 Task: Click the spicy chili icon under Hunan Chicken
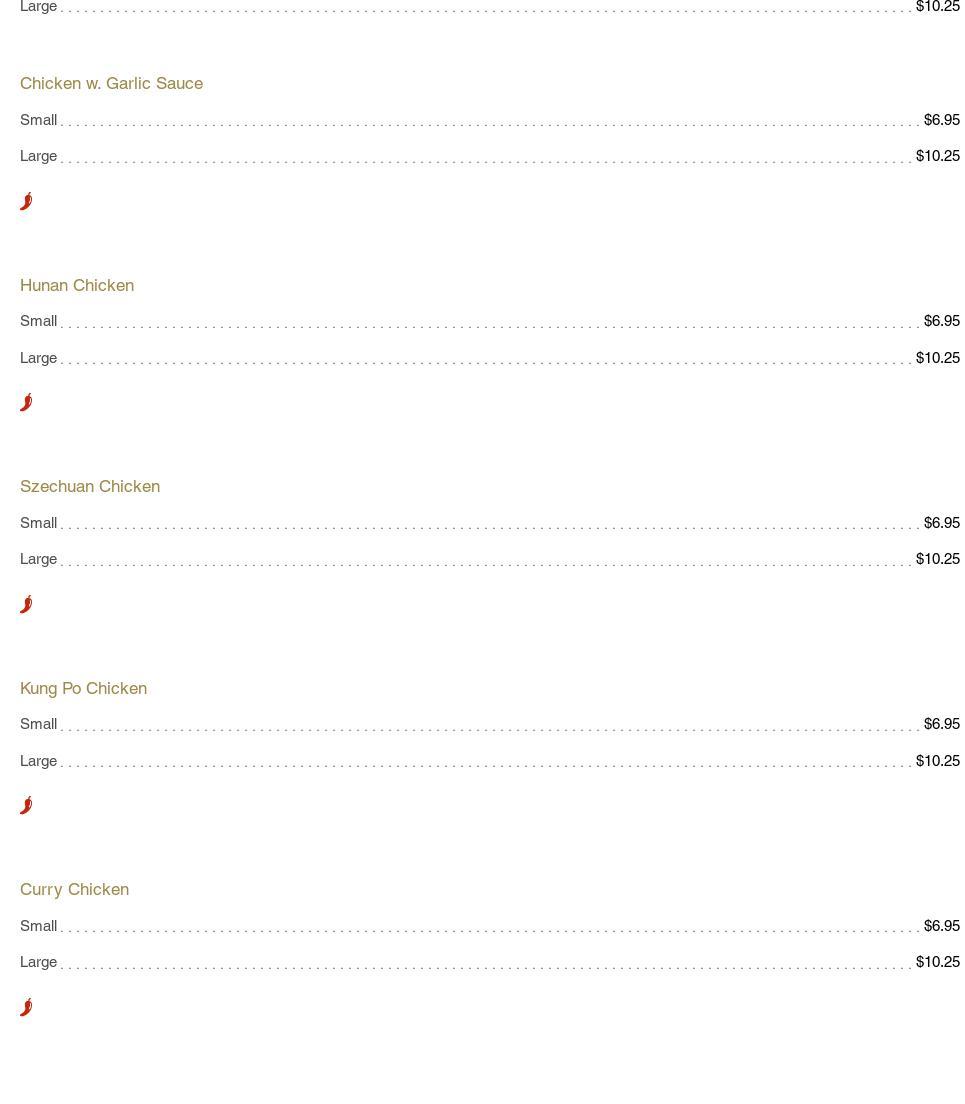26,402
